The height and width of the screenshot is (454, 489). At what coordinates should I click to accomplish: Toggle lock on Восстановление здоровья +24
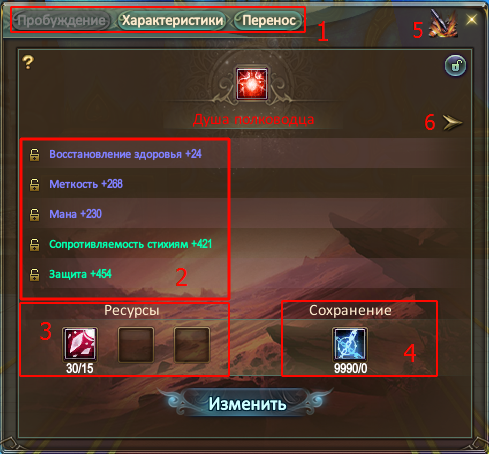pyautogui.click(x=34, y=155)
